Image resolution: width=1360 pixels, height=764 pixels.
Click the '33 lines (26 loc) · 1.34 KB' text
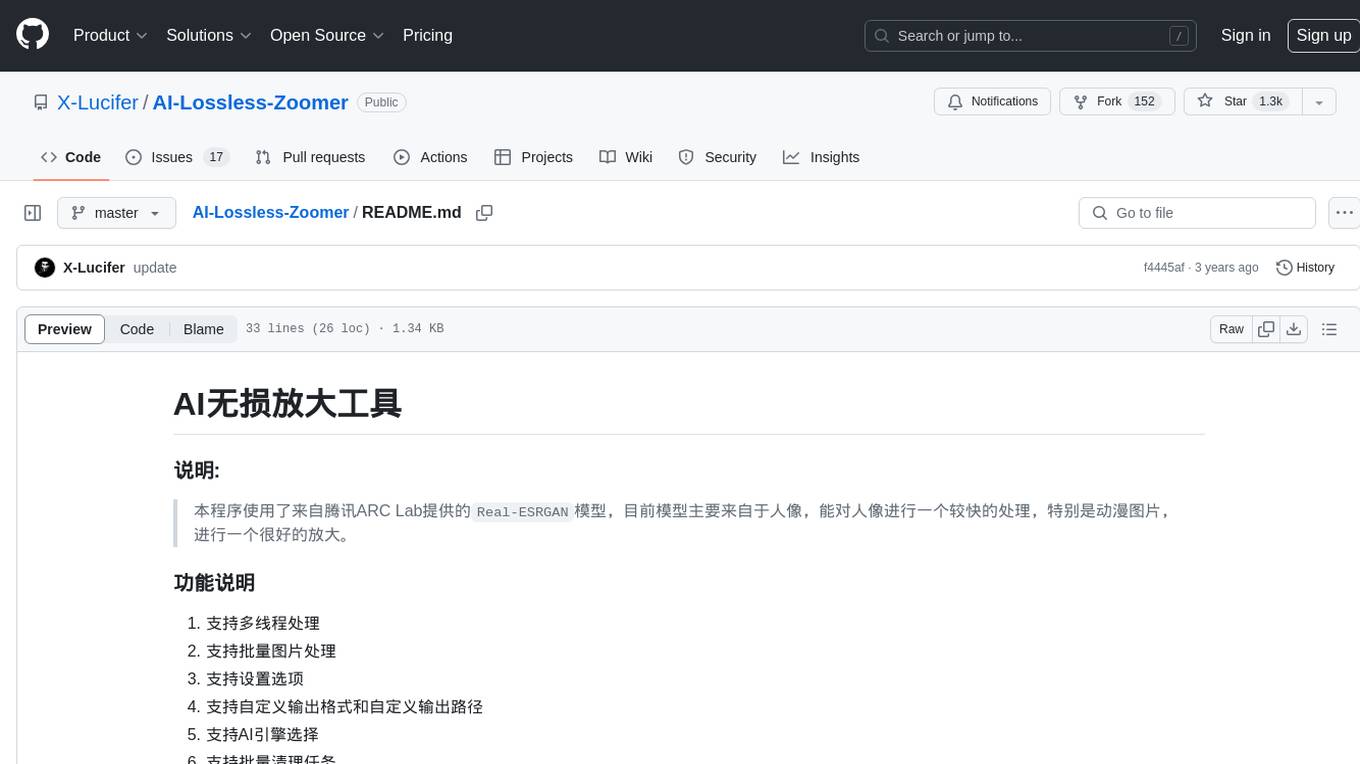(344, 329)
